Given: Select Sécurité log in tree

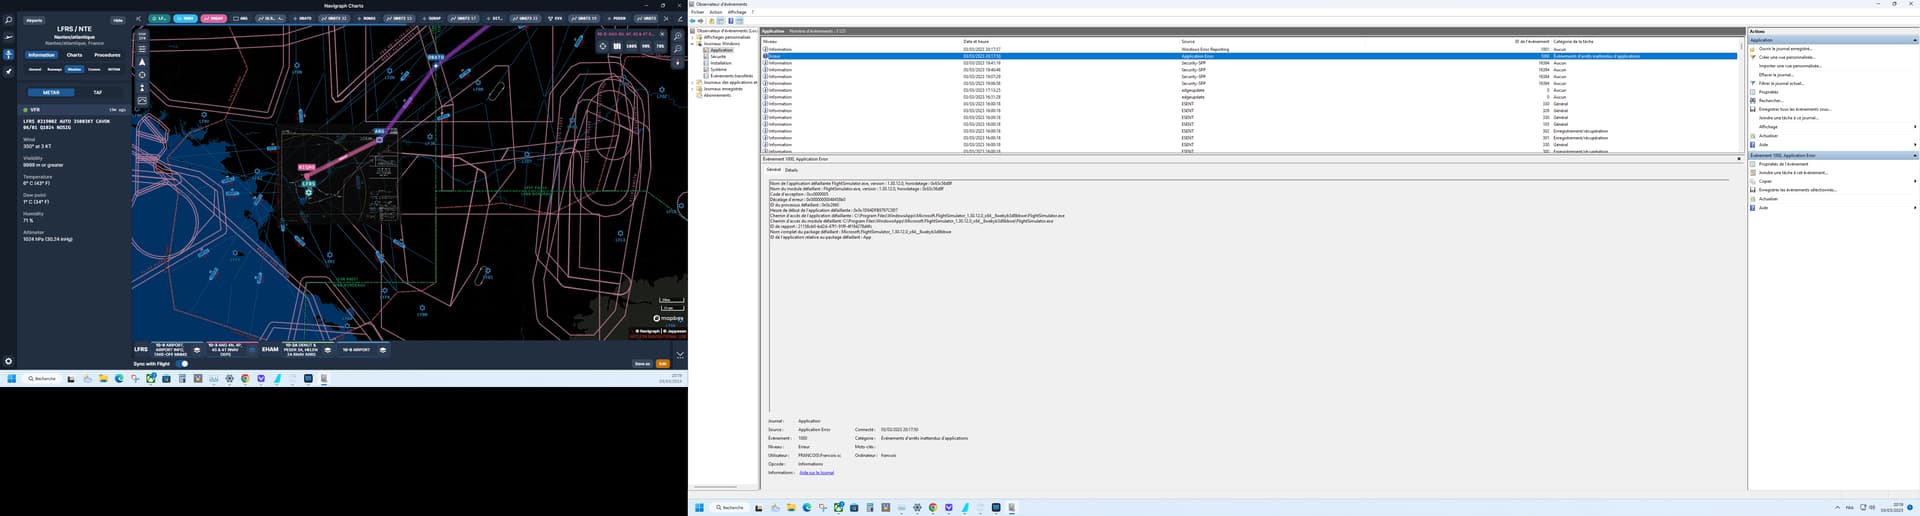Looking at the screenshot, I should tap(718, 56).
